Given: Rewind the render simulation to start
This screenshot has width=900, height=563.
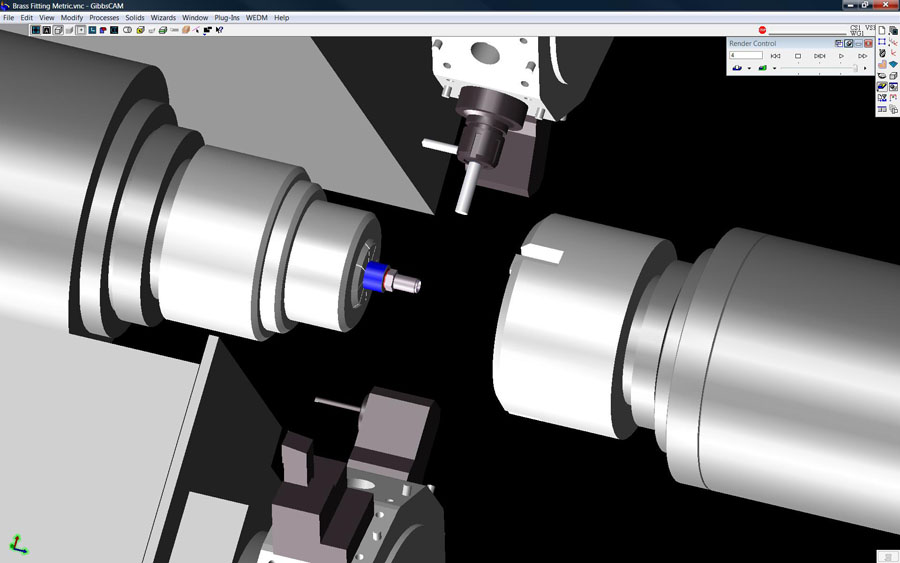Looking at the screenshot, I should 775,56.
